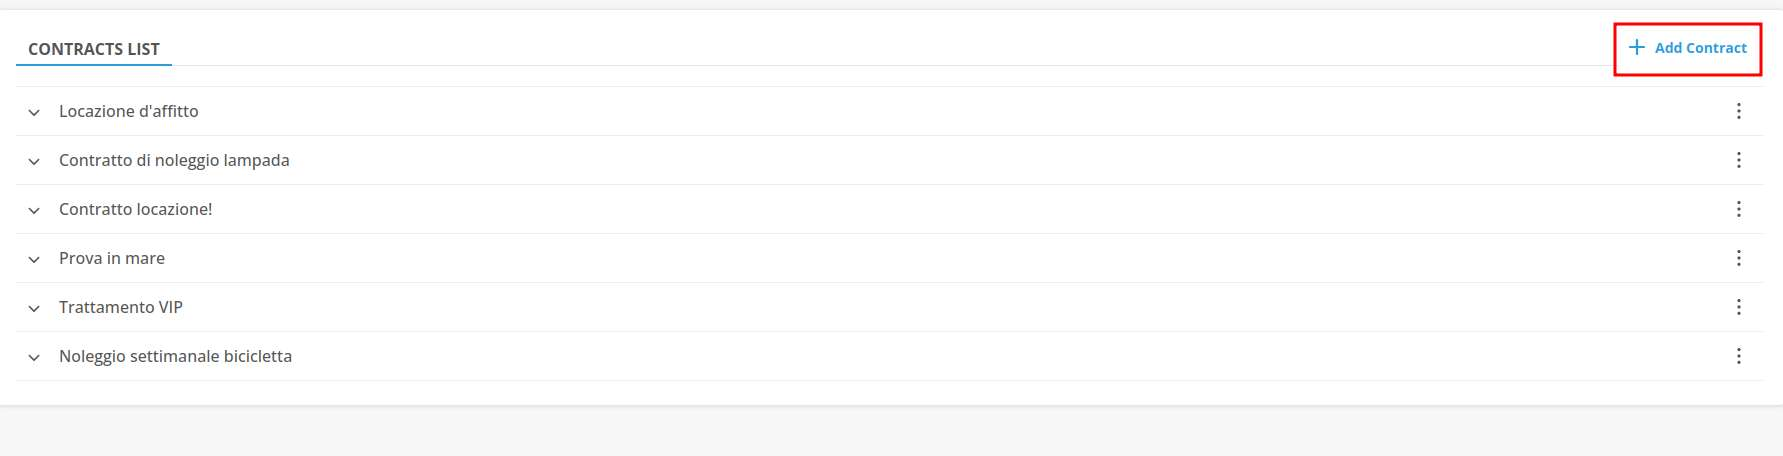
Task: Click the Locazione d'affitto contract name
Action: coord(129,111)
